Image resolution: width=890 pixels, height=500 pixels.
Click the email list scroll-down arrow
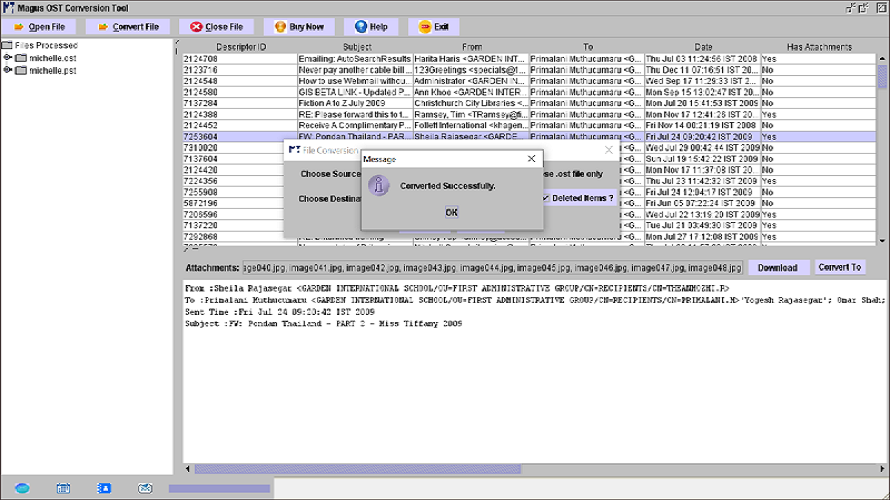click(x=882, y=241)
